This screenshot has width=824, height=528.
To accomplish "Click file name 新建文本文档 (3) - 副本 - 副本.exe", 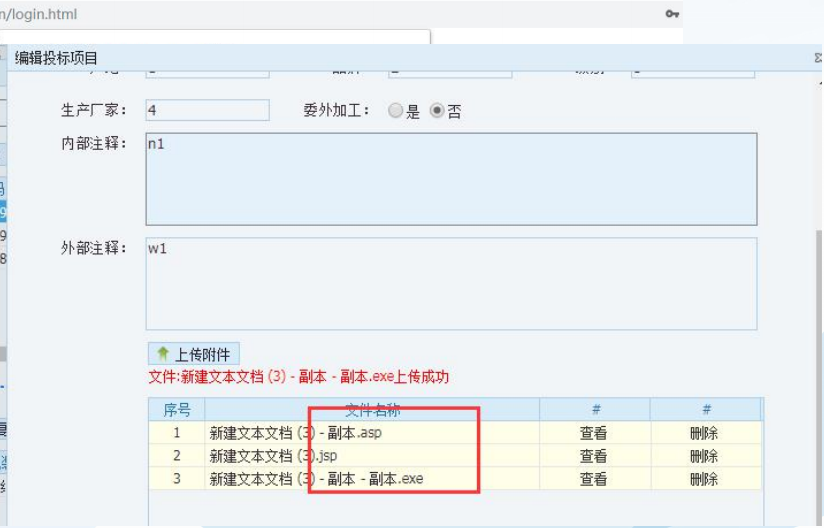I will tap(316, 479).
